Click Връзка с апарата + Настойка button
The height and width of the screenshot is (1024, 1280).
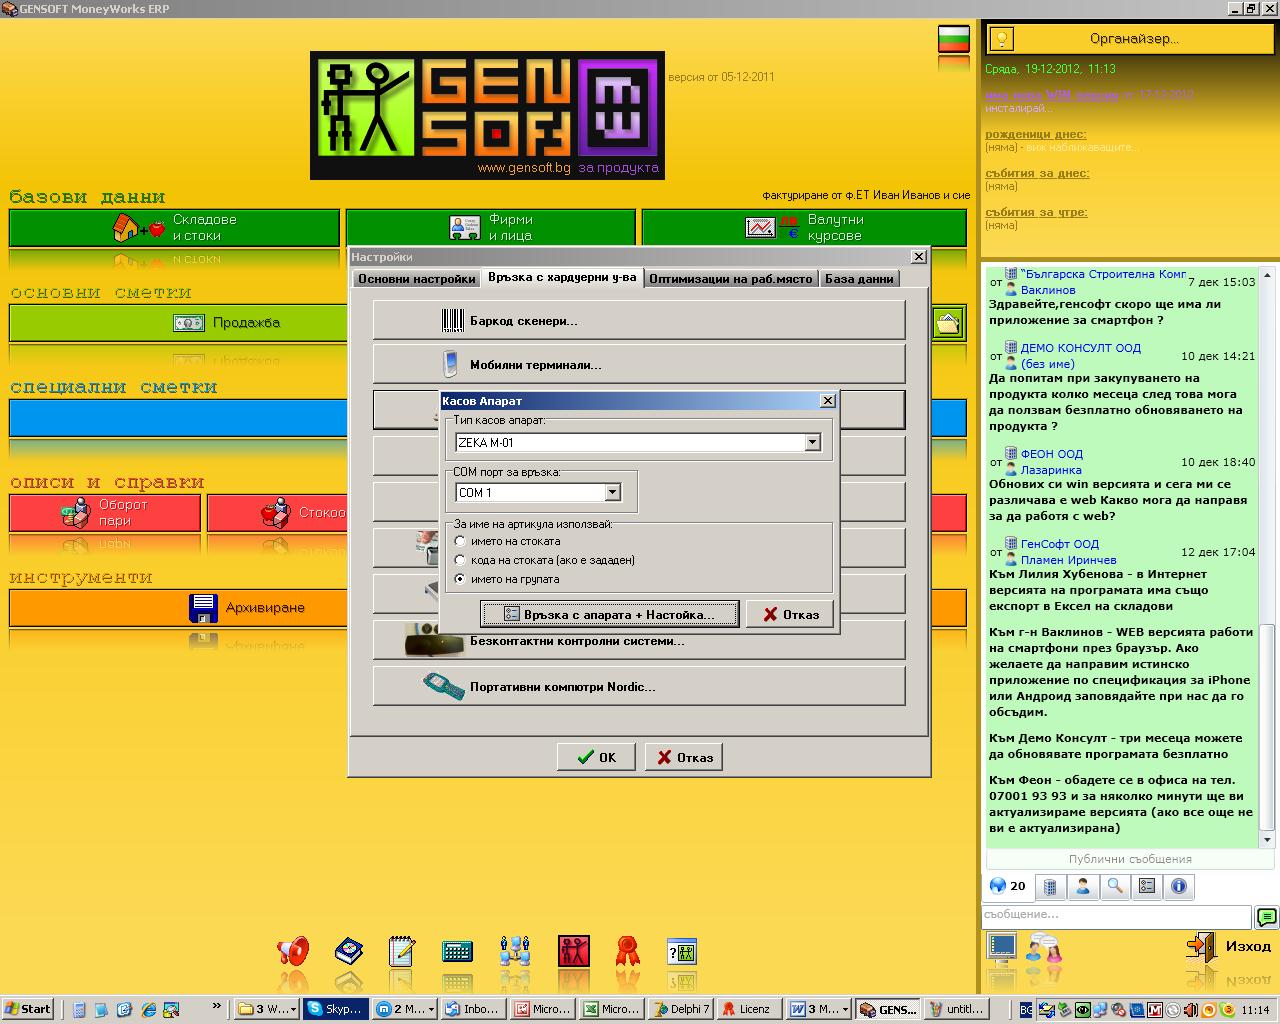pos(609,614)
